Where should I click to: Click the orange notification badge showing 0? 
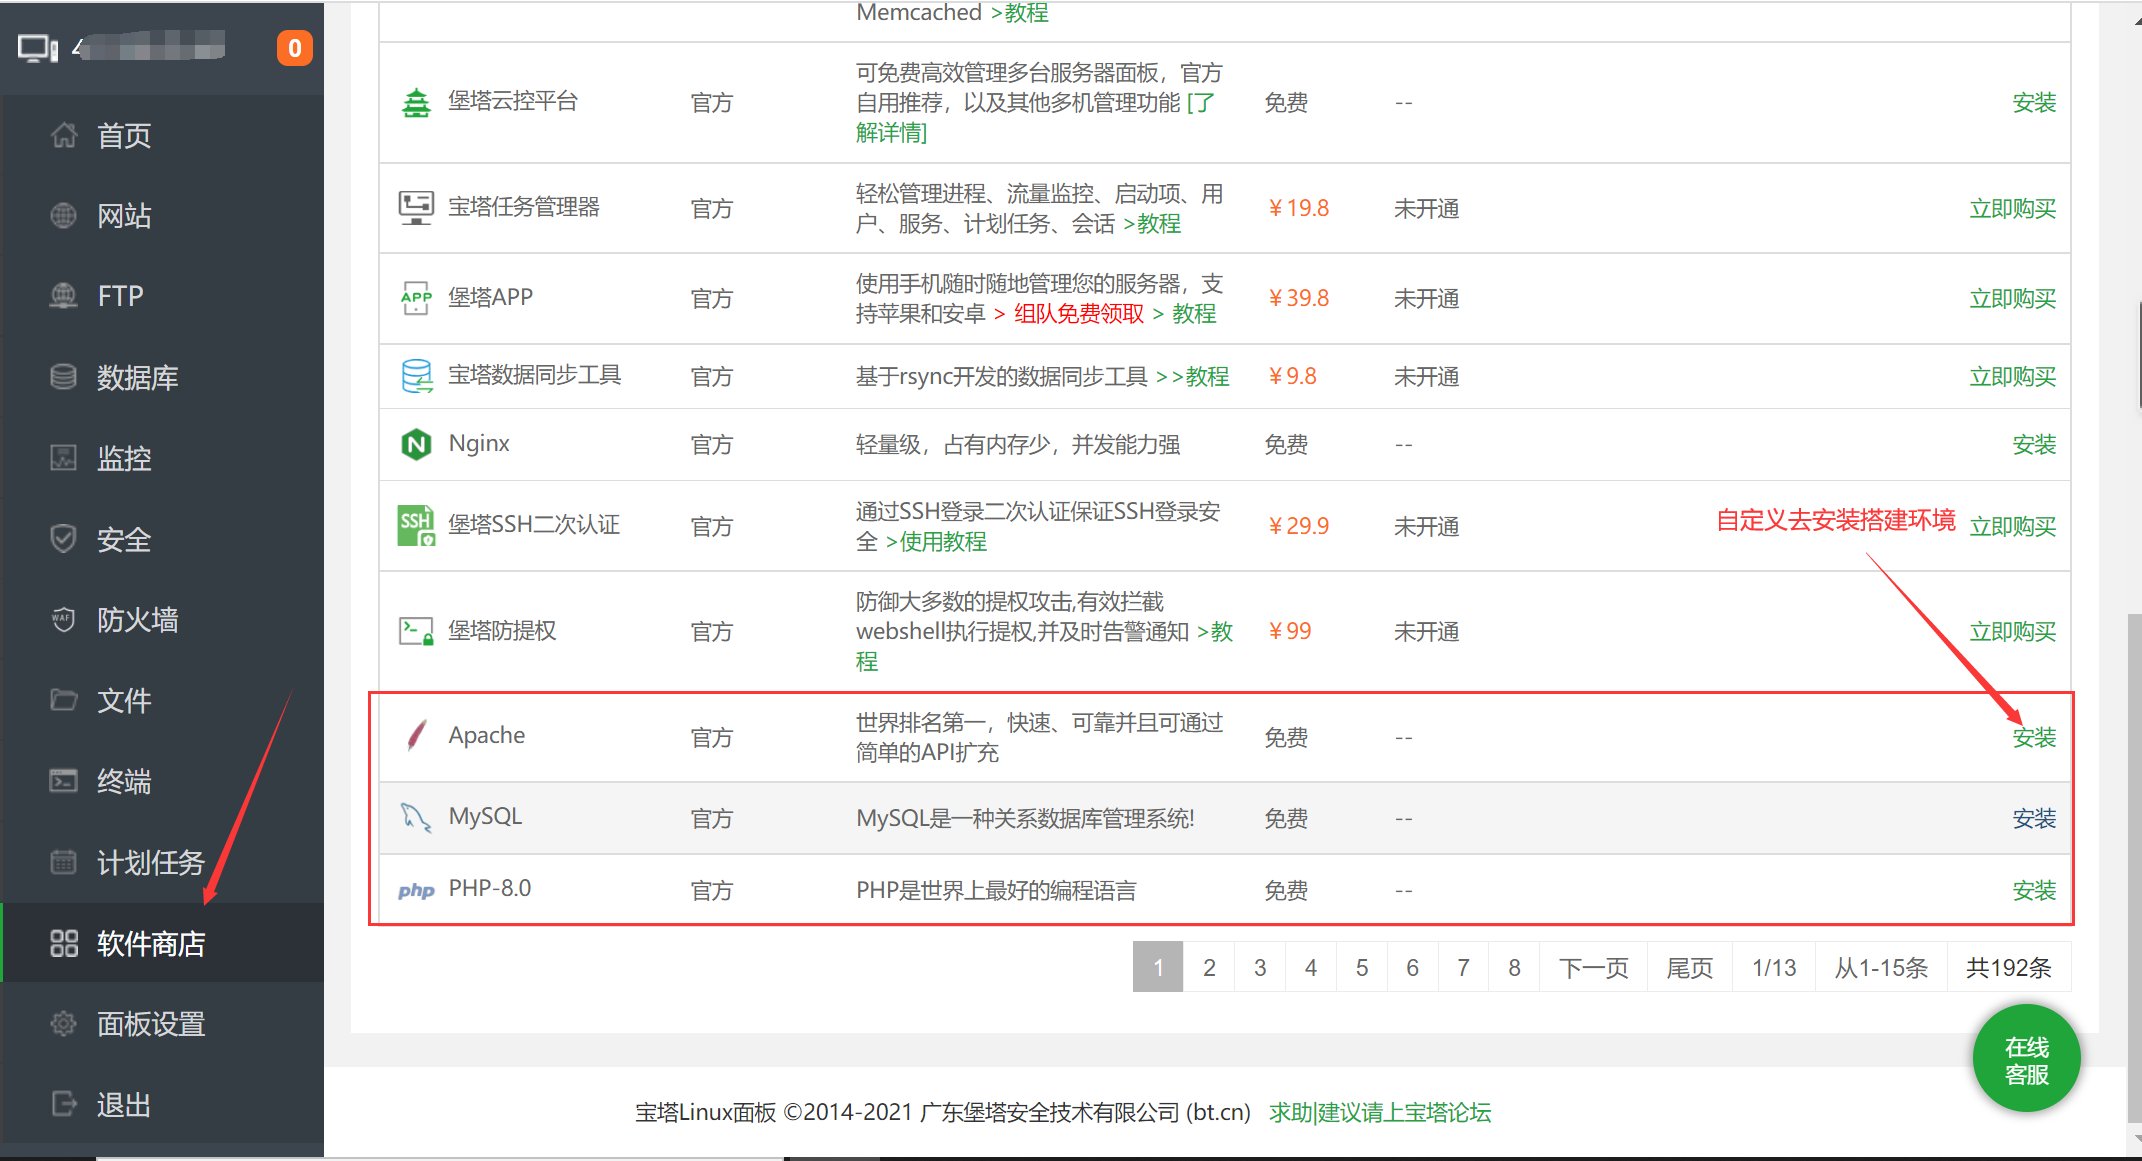(294, 48)
